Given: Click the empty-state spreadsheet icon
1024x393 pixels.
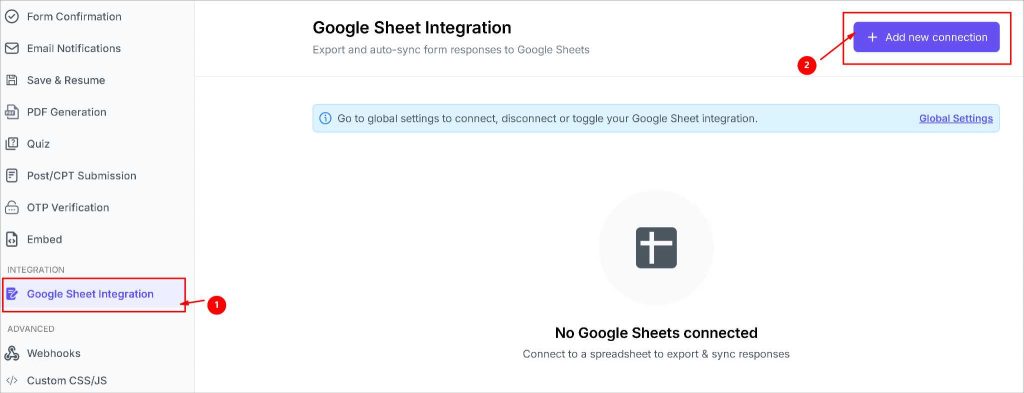Looking at the screenshot, I should [656, 247].
